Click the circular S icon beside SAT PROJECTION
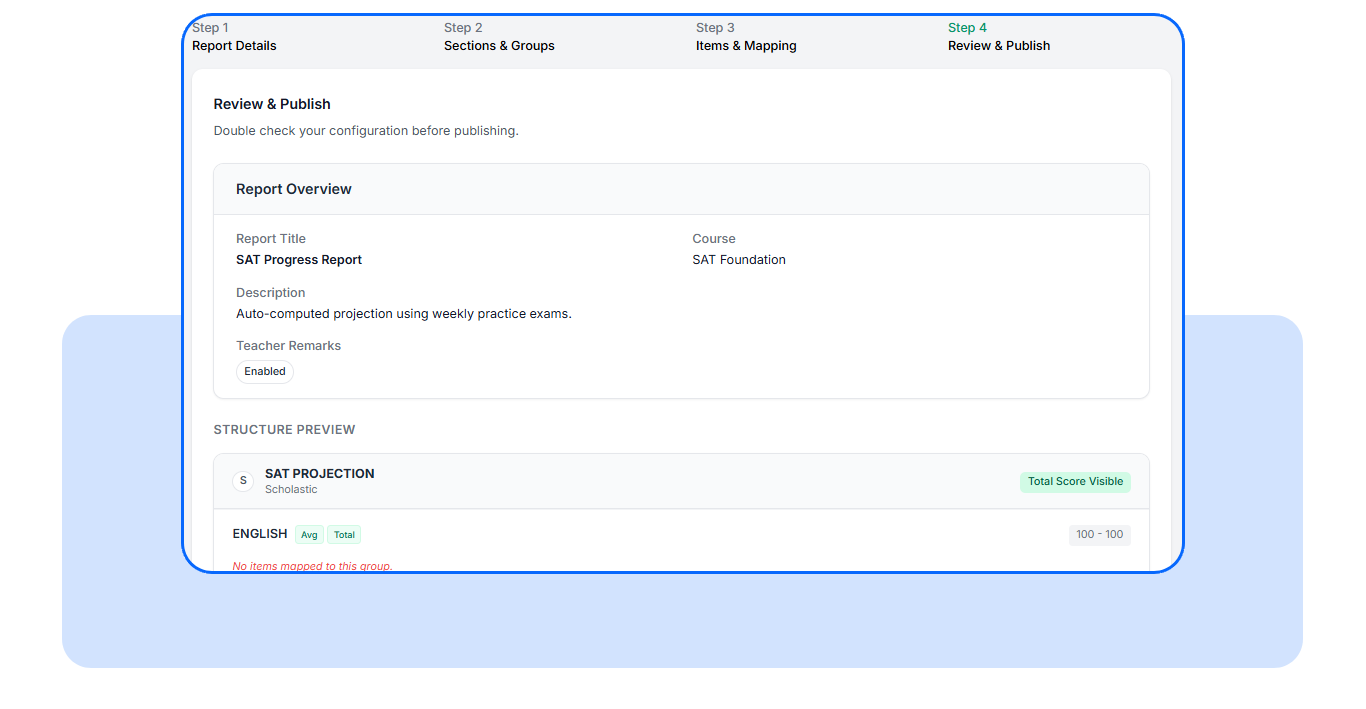Viewport: 1366px width, 709px height. pyautogui.click(x=243, y=481)
